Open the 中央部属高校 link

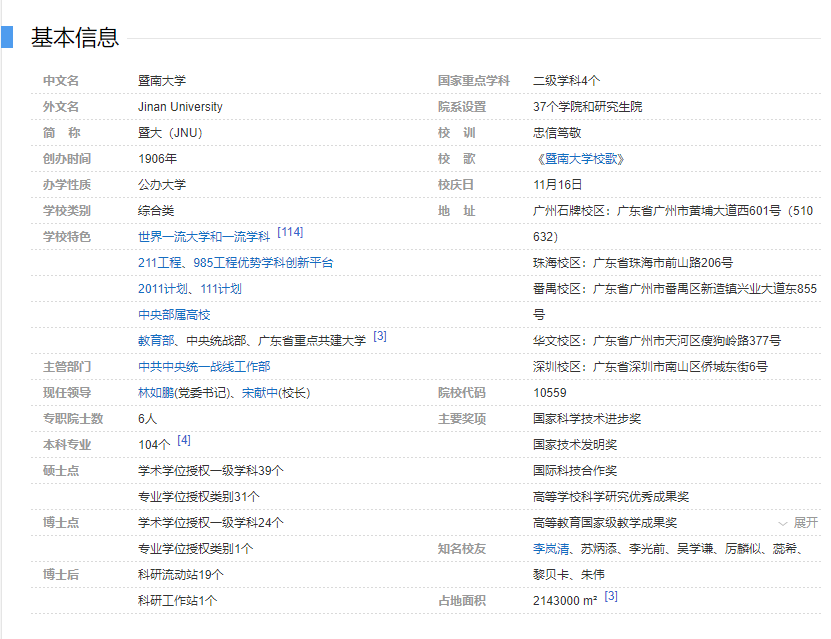pyautogui.click(x=174, y=315)
